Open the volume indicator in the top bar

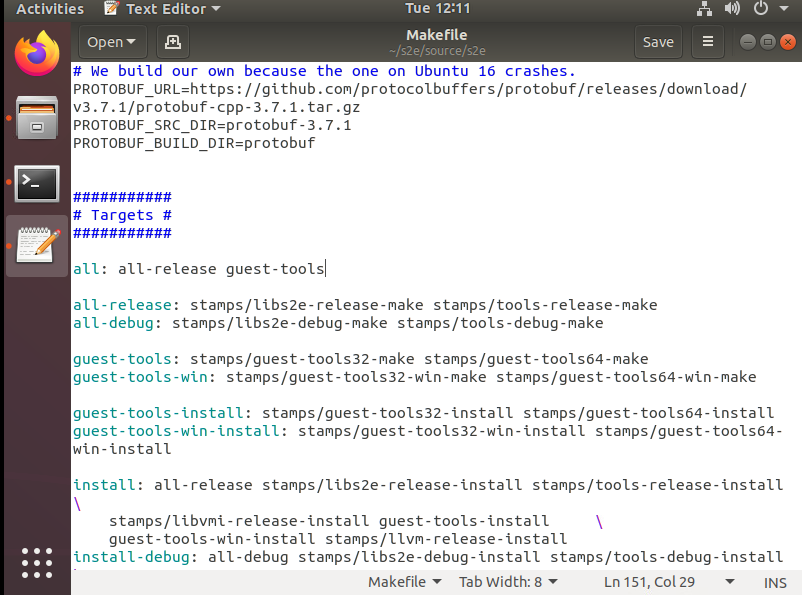coord(732,9)
